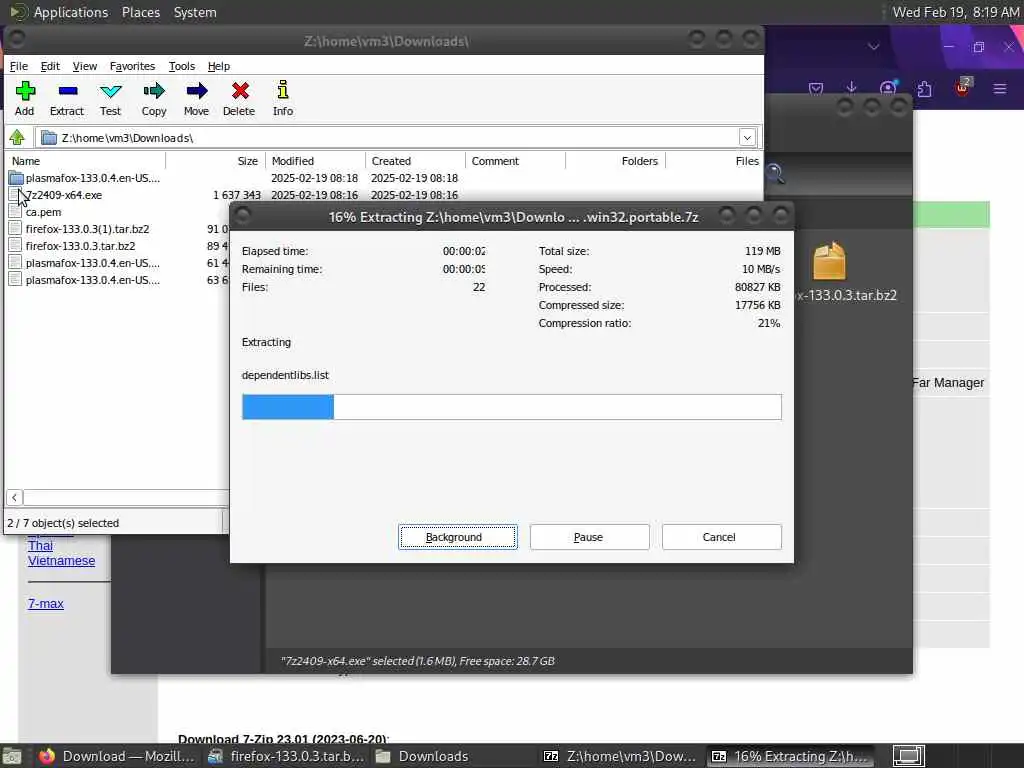Select ca.pem file row
The height and width of the screenshot is (768, 1024).
click(x=43, y=212)
